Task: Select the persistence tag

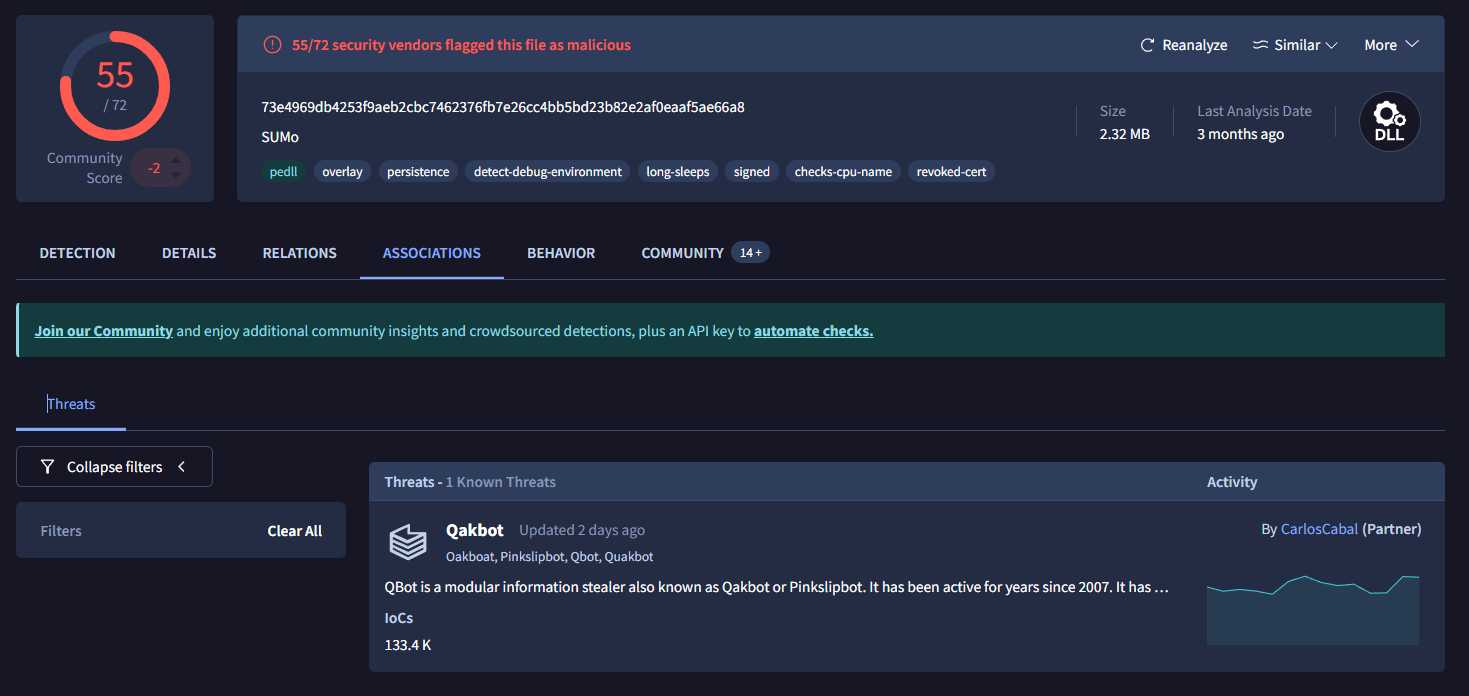Action: 418,172
